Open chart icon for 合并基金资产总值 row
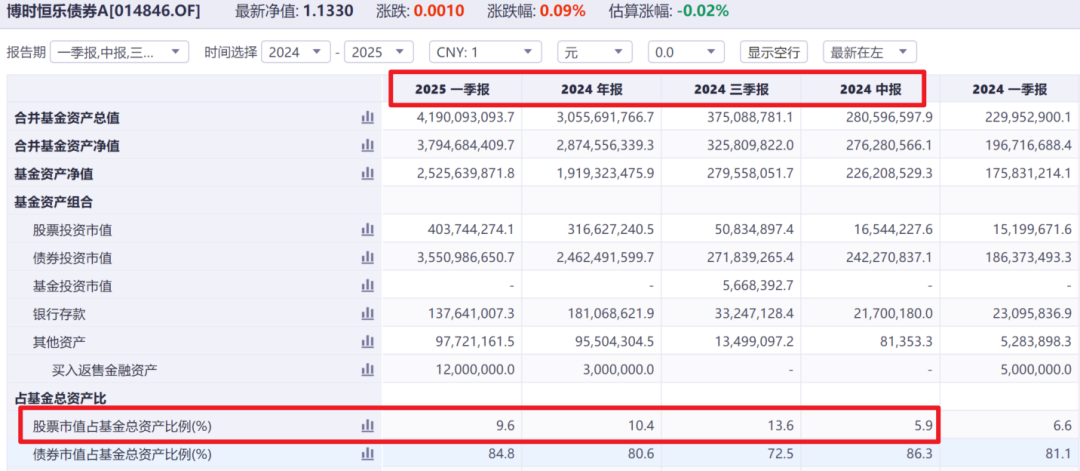The width and height of the screenshot is (1080, 471). pyautogui.click(x=367, y=118)
